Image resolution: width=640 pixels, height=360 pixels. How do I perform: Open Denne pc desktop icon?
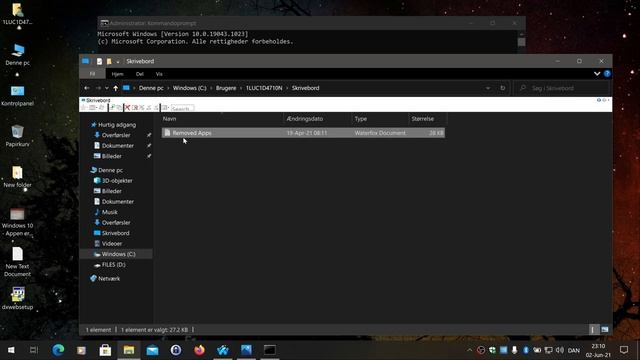pos(18,55)
